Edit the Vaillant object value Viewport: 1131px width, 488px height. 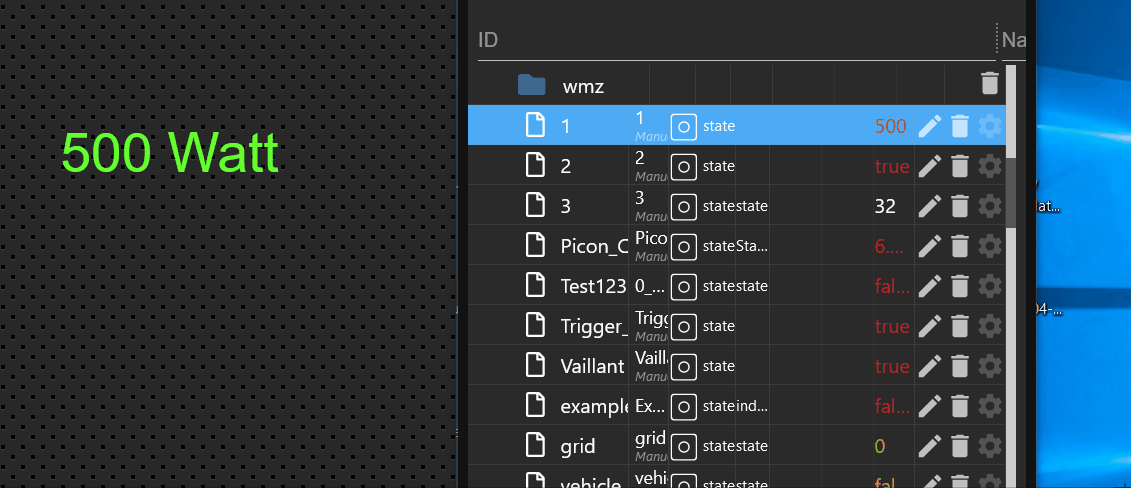tap(930, 366)
